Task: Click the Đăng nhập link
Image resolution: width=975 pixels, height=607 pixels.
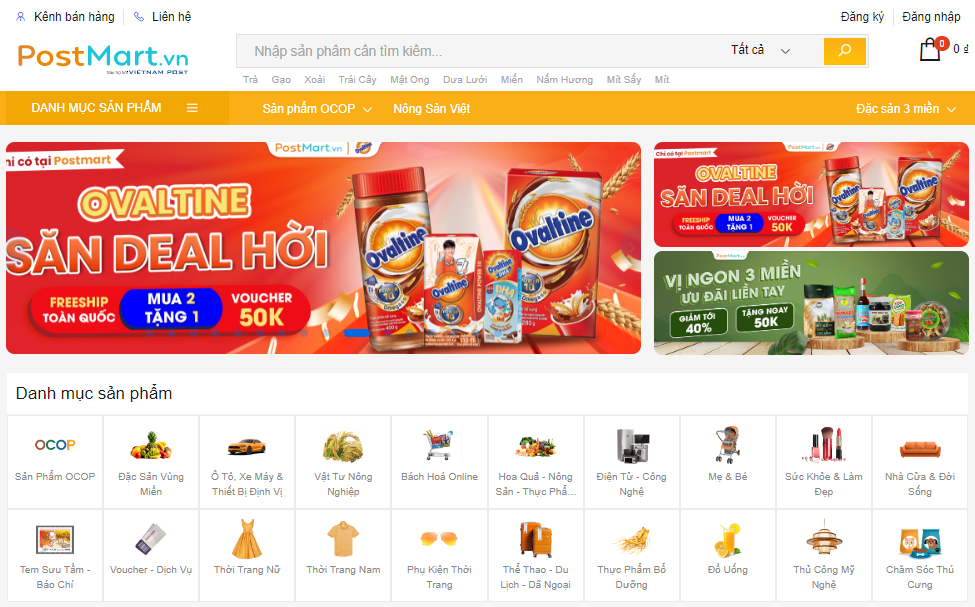Action: tap(931, 17)
